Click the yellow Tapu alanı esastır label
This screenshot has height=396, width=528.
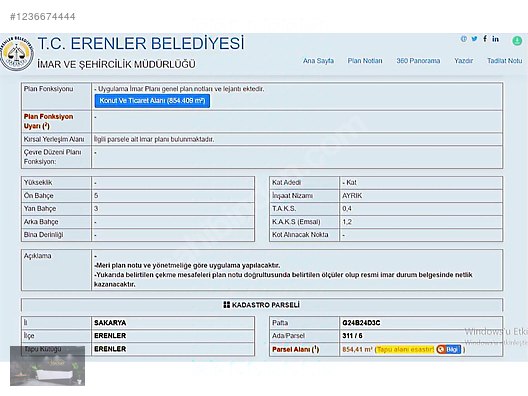(x=405, y=350)
